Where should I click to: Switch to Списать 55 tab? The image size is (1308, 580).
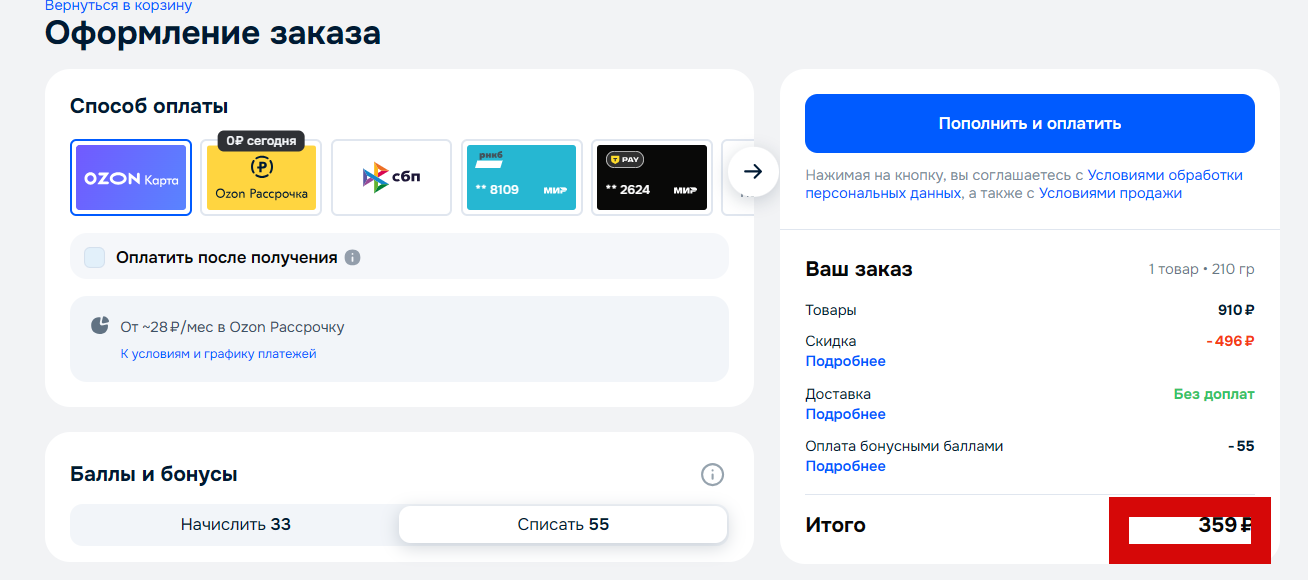[x=563, y=524]
